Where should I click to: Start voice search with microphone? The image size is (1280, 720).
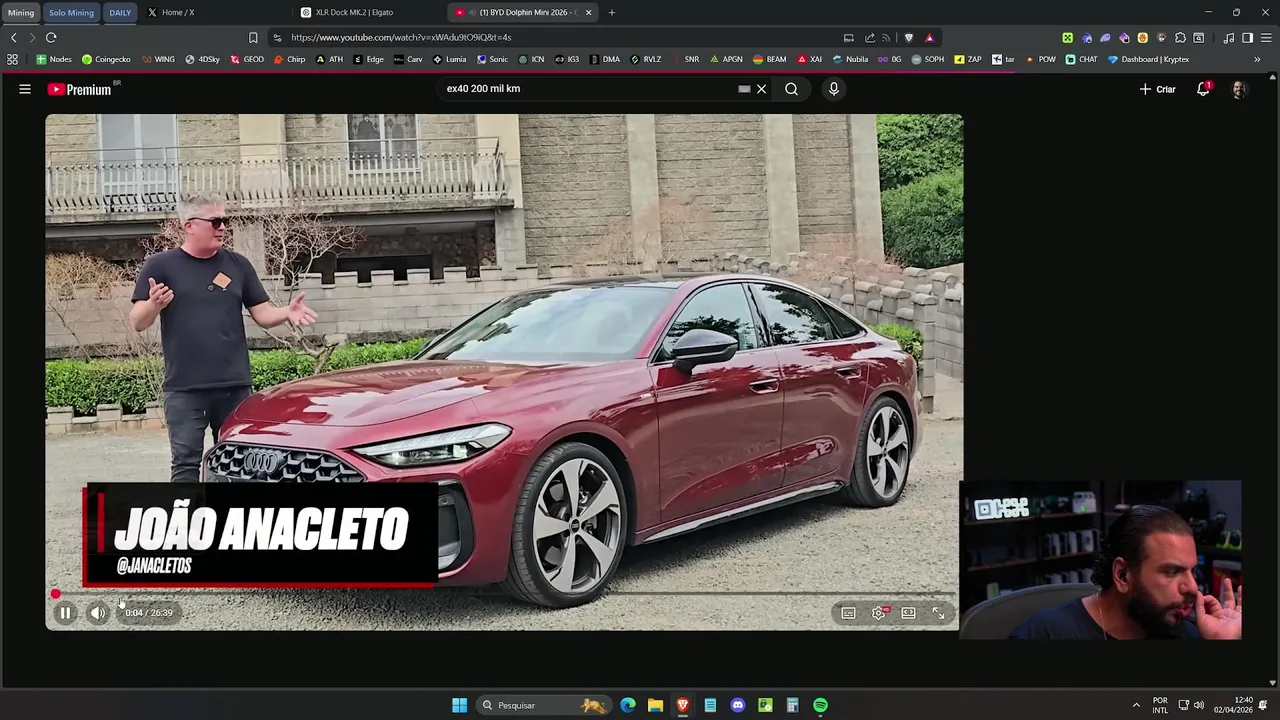(x=834, y=89)
